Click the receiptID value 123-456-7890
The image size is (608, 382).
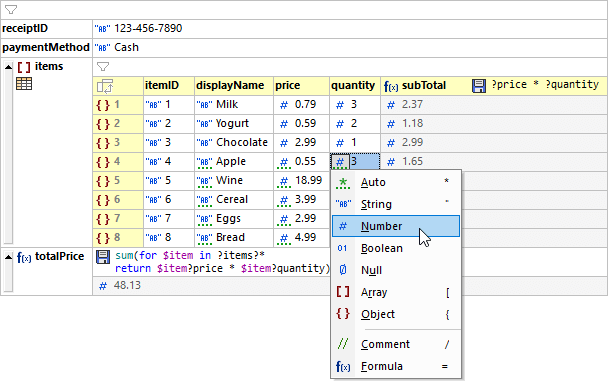(x=148, y=28)
